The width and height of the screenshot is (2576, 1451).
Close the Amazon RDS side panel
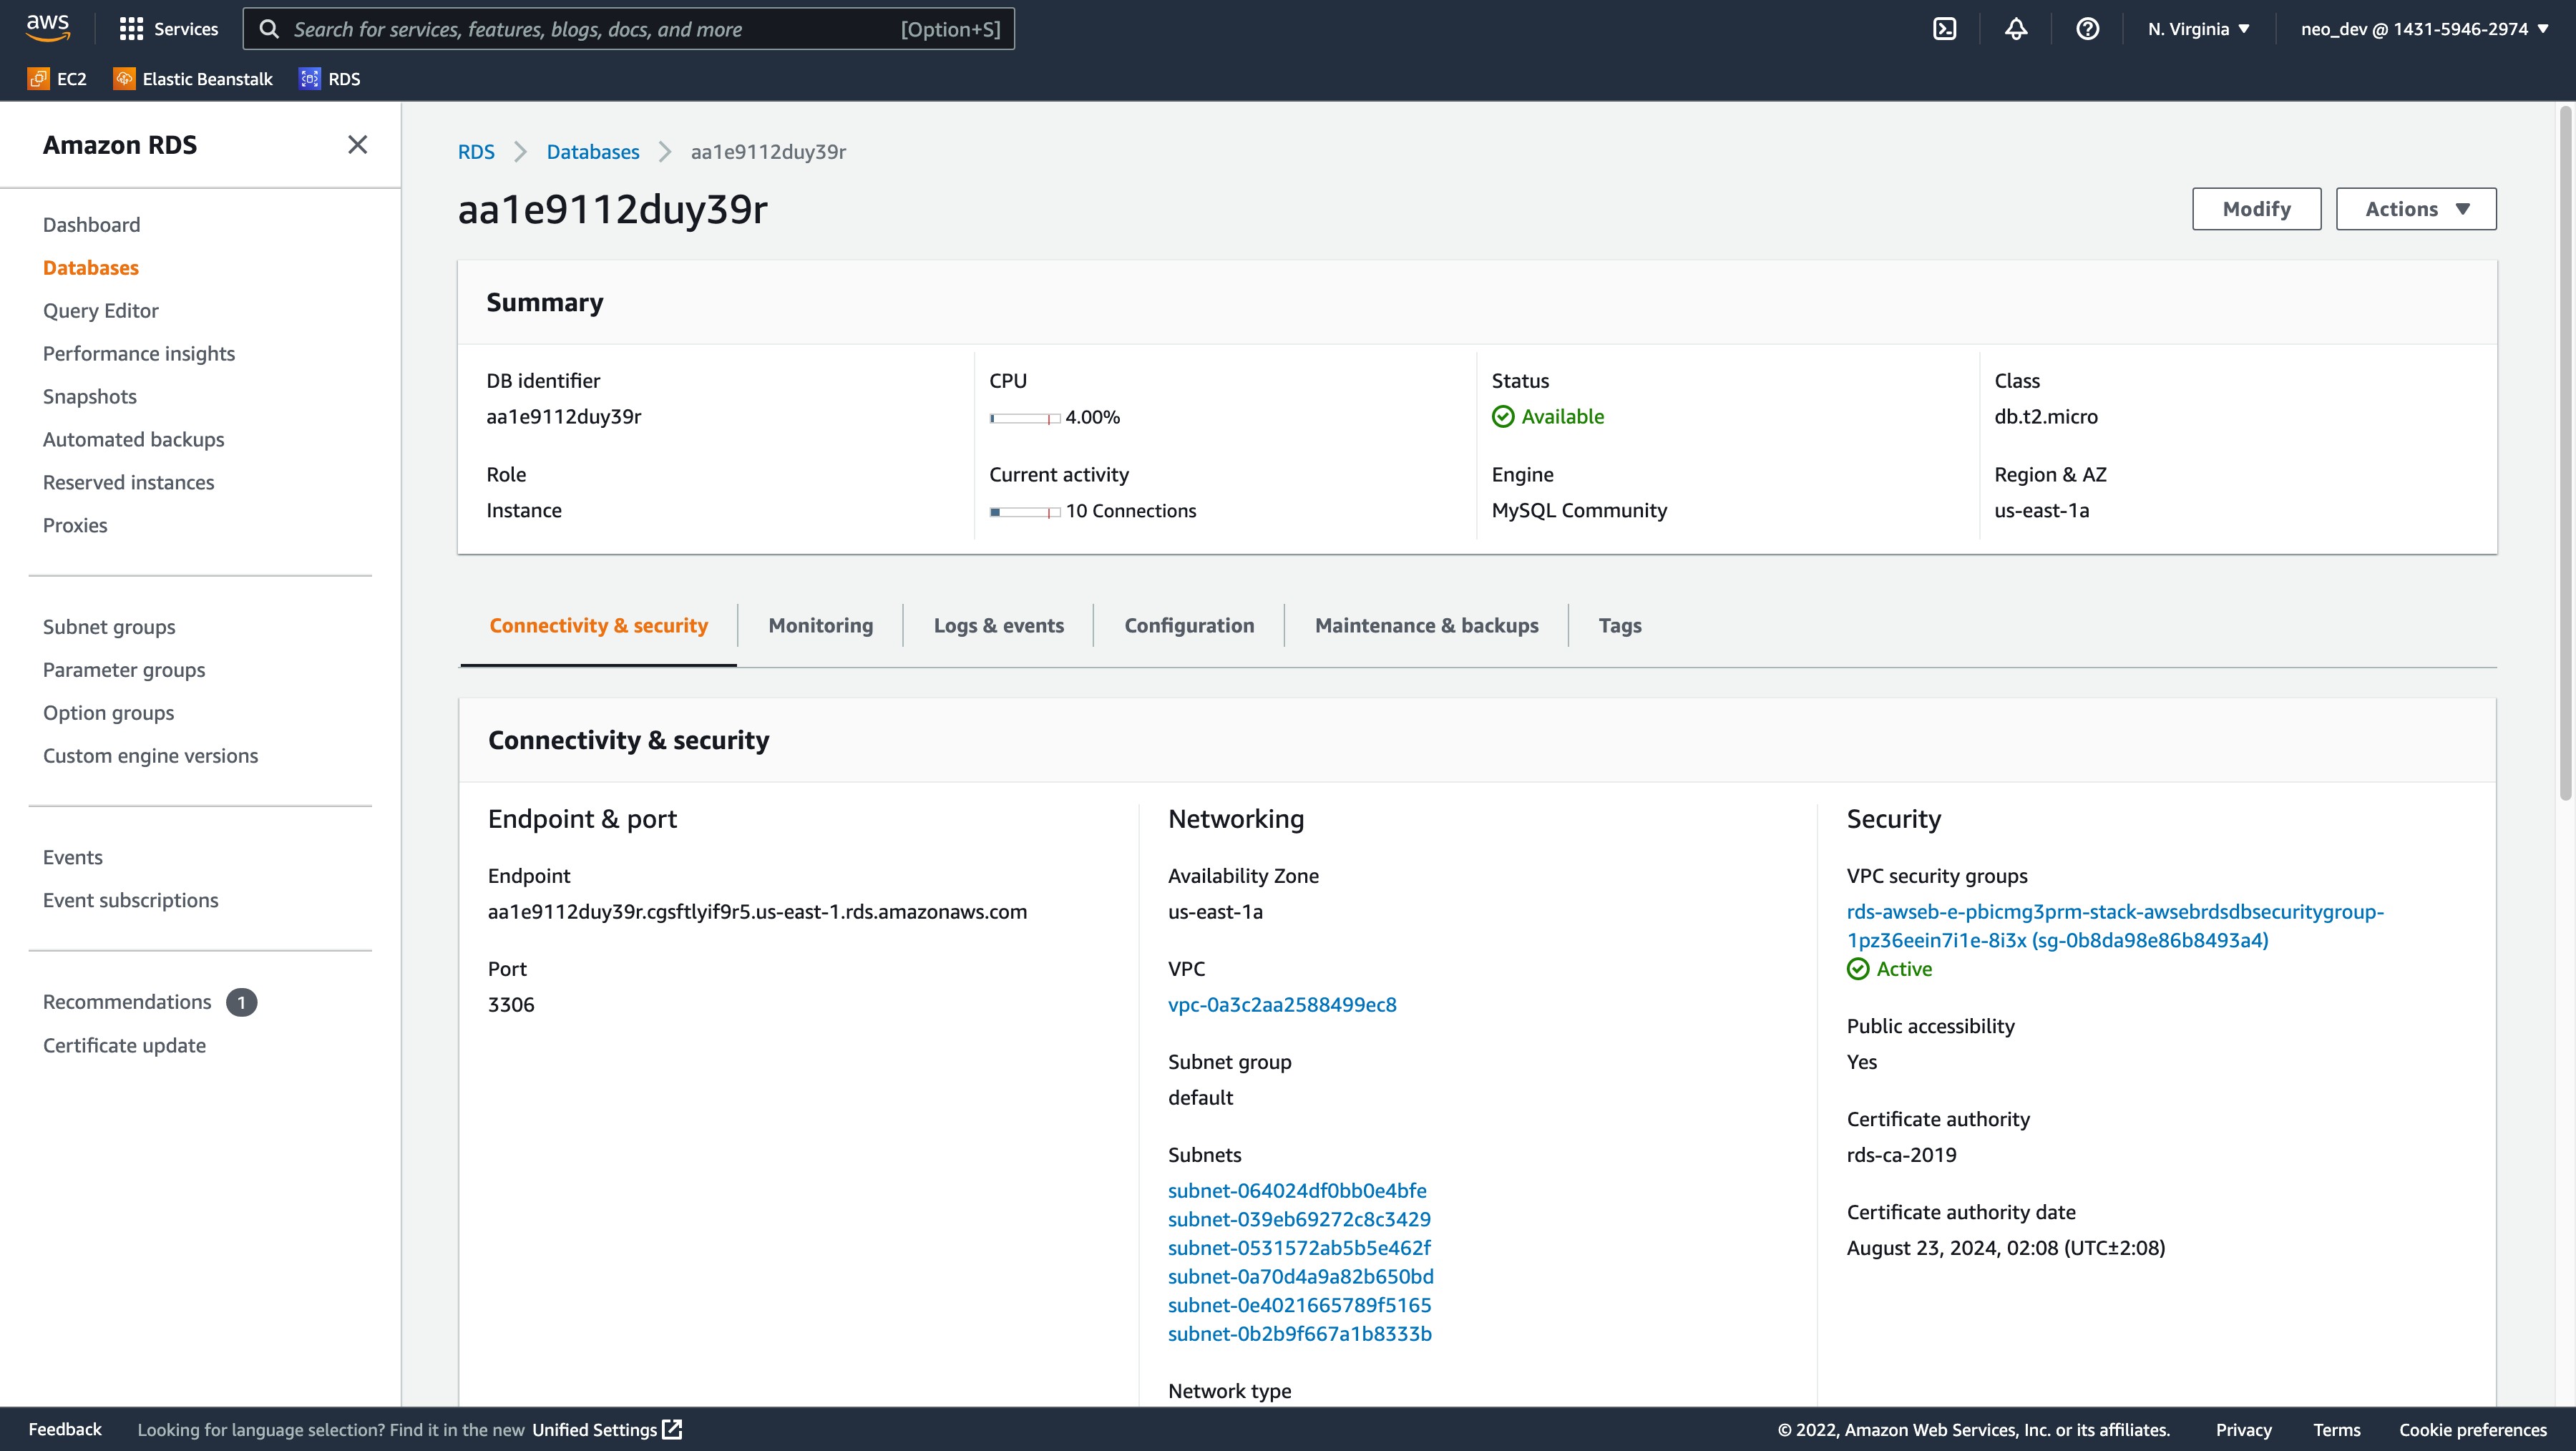(x=357, y=145)
